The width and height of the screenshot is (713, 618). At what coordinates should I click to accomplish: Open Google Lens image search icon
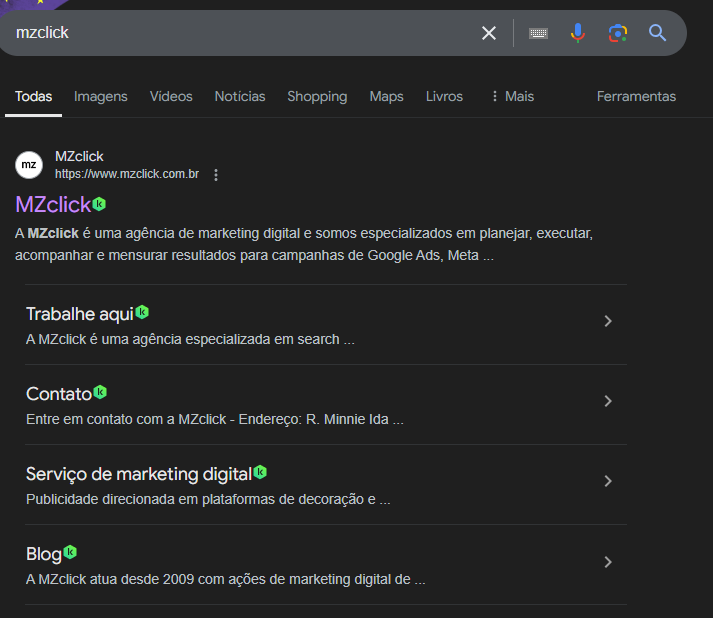618,33
